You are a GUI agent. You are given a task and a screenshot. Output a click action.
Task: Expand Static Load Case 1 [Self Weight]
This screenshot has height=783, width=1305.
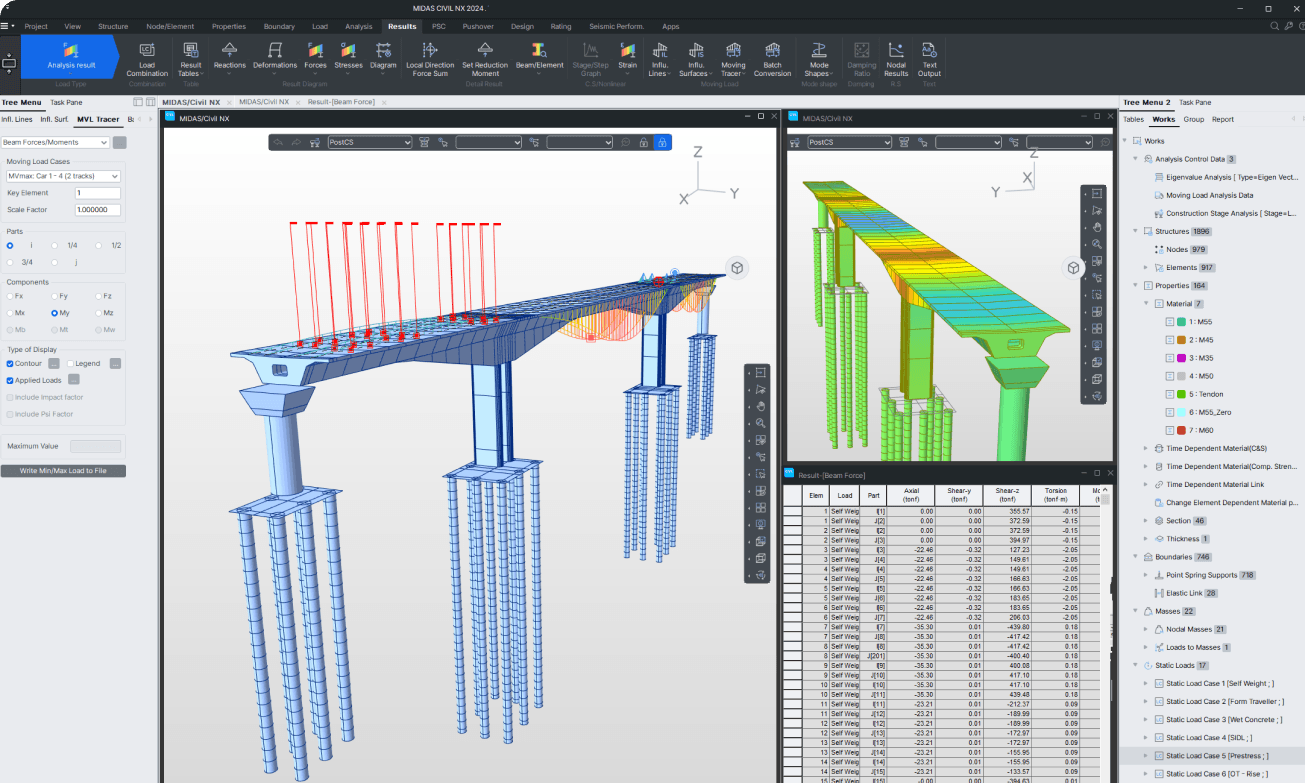pos(1146,684)
